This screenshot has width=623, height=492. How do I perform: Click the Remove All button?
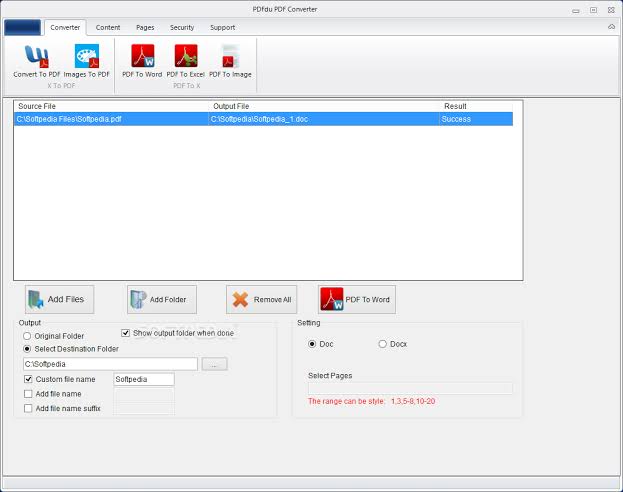click(261, 299)
